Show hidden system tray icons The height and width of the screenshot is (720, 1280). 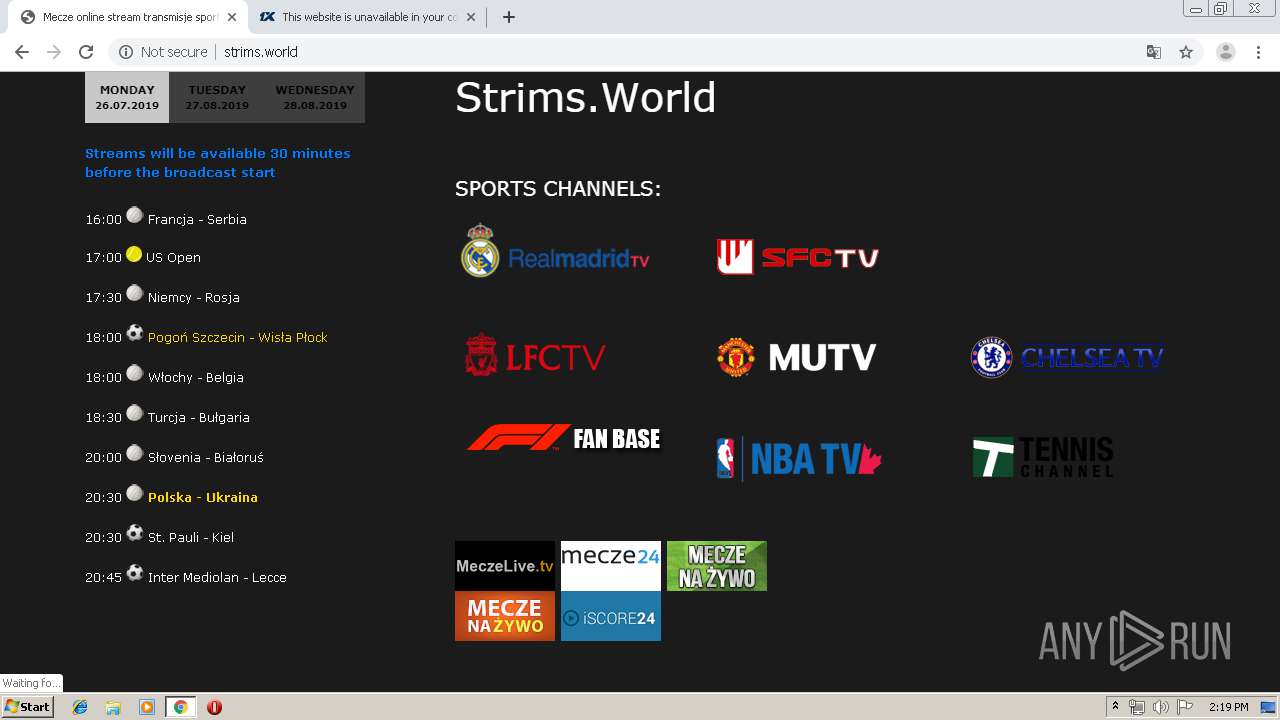(1115, 707)
